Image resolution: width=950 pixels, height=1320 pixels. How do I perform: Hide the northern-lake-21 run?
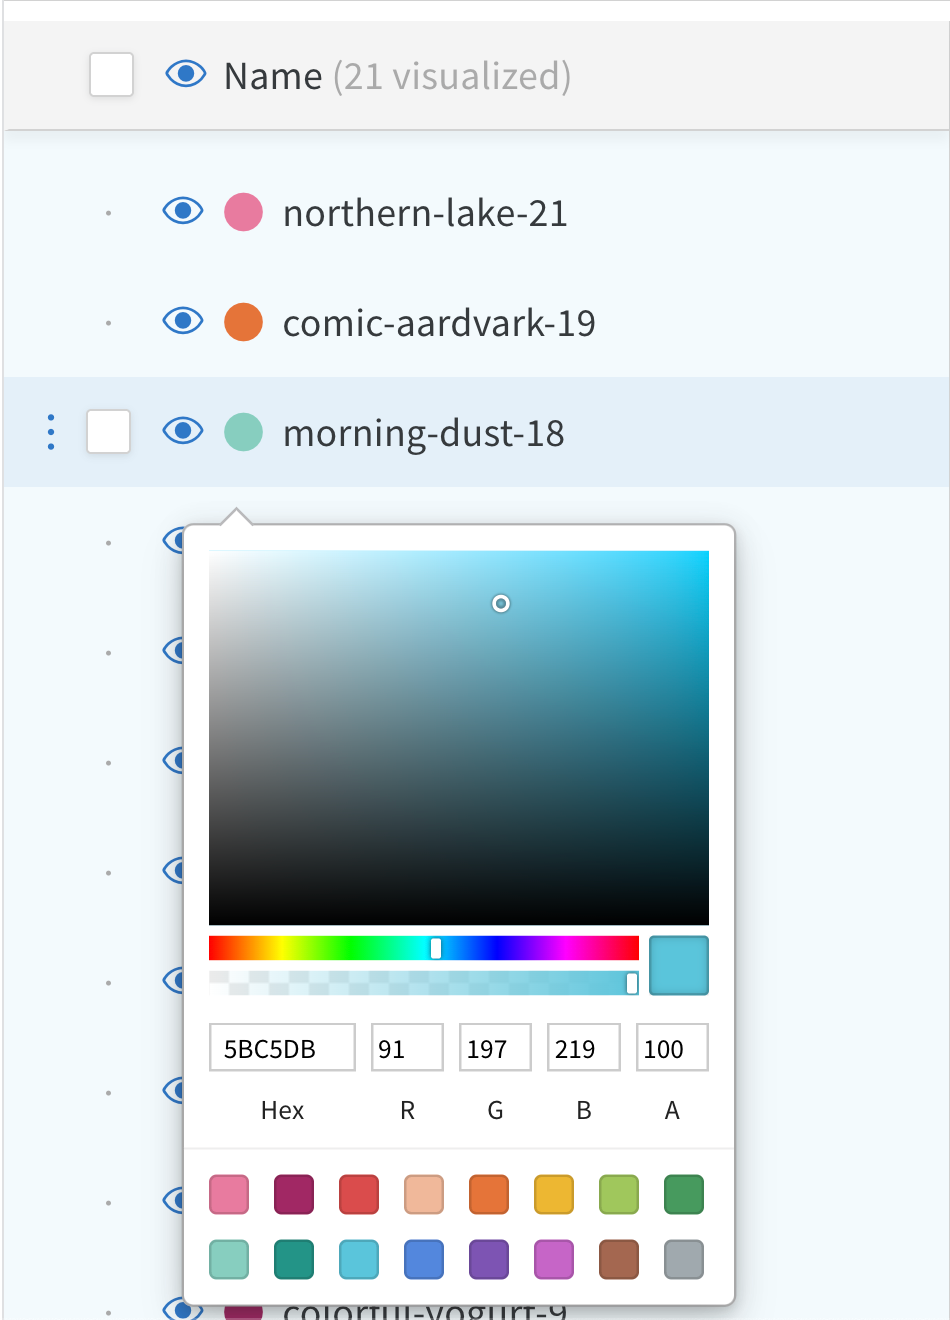pyautogui.click(x=182, y=212)
